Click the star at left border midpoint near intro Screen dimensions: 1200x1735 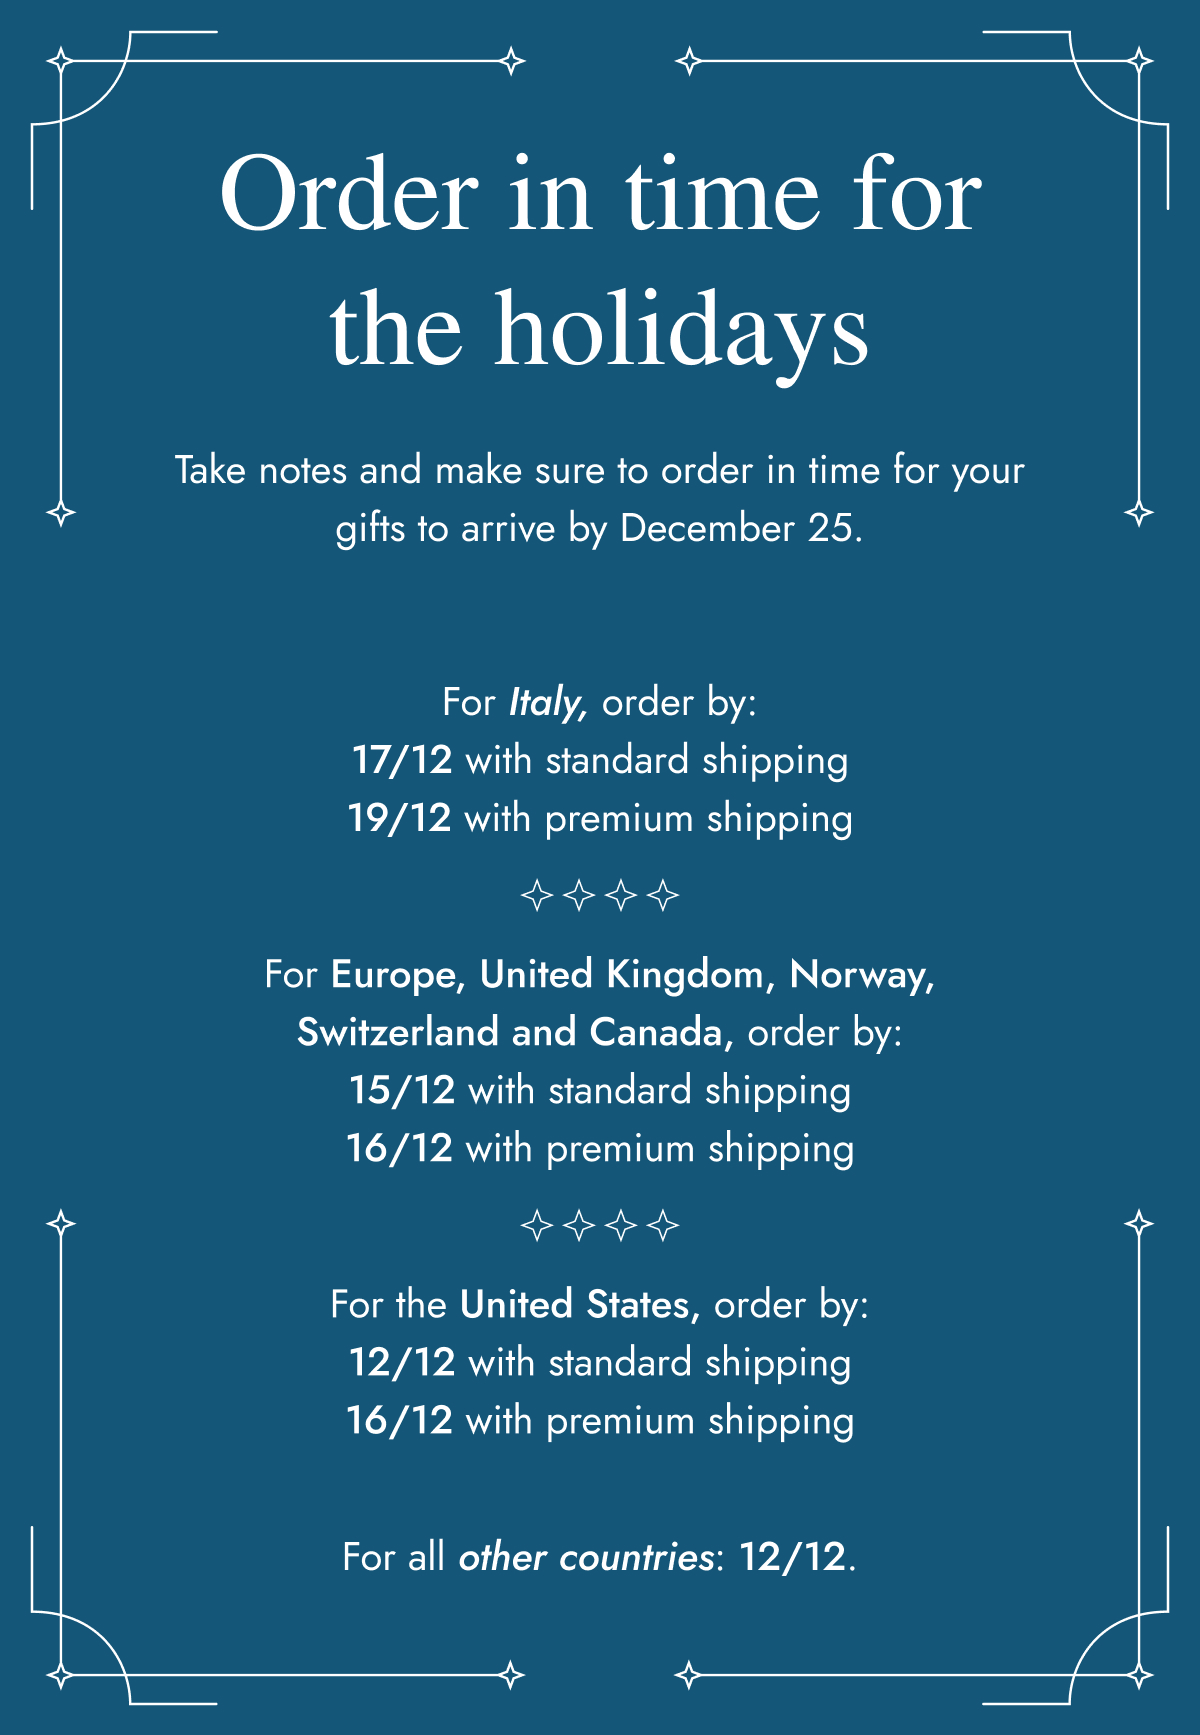click(61, 514)
